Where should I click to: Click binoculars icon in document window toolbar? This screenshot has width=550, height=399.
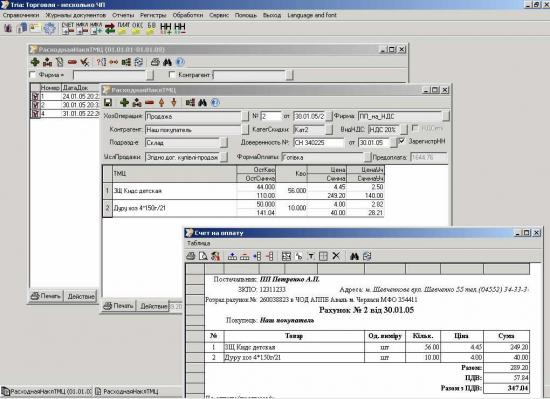point(202,102)
